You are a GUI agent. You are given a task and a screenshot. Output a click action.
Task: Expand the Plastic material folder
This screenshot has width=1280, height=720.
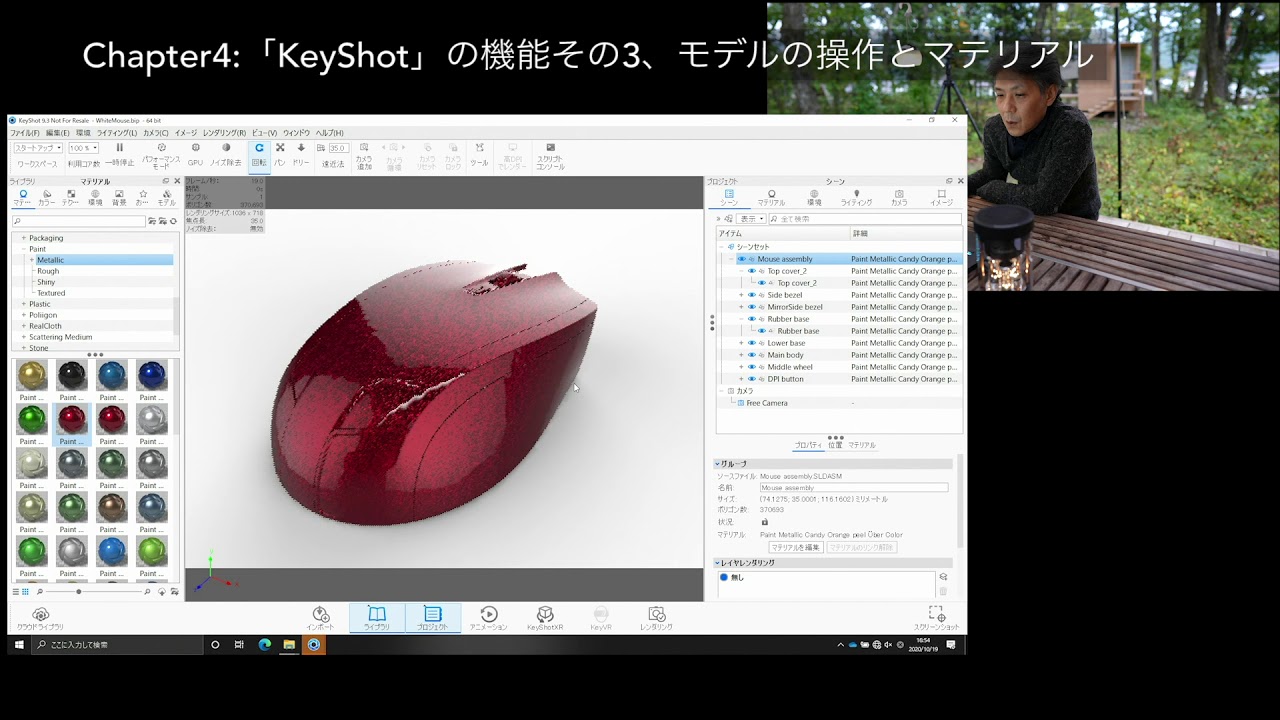[x=24, y=304]
